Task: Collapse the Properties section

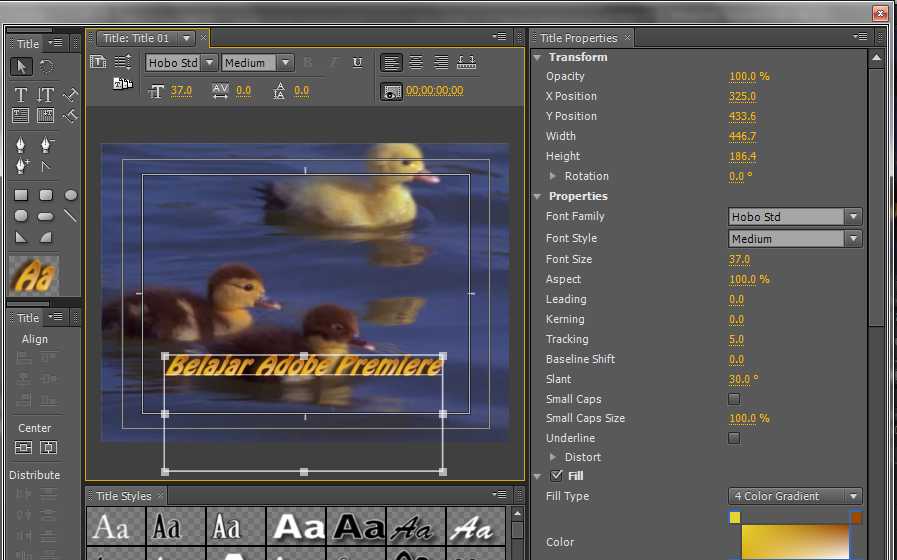Action: coord(537,196)
